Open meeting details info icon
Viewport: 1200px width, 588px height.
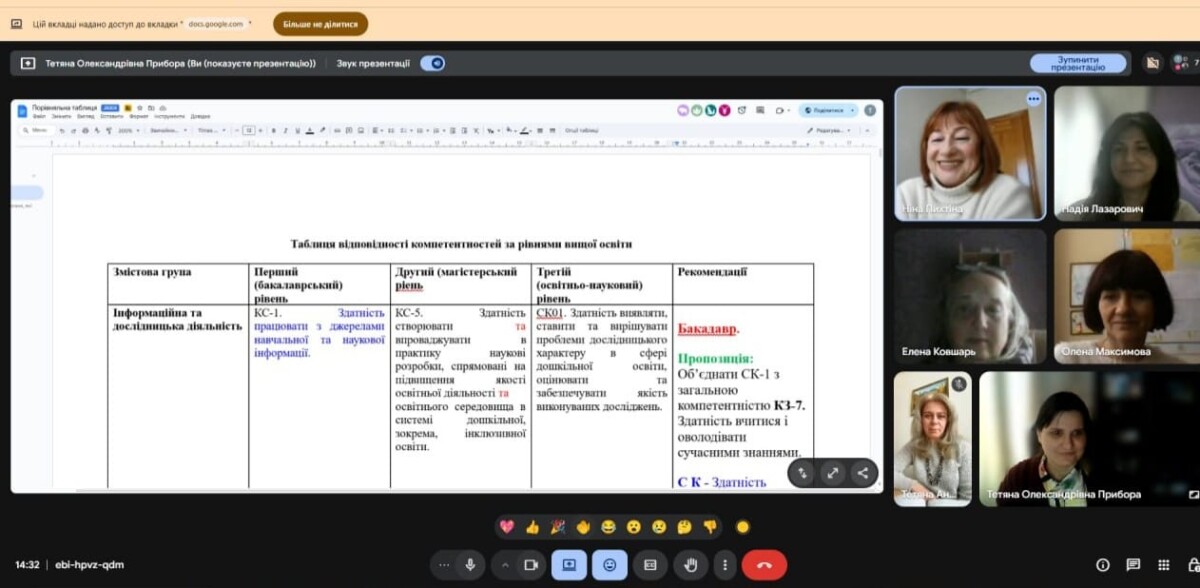pos(1103,565)
